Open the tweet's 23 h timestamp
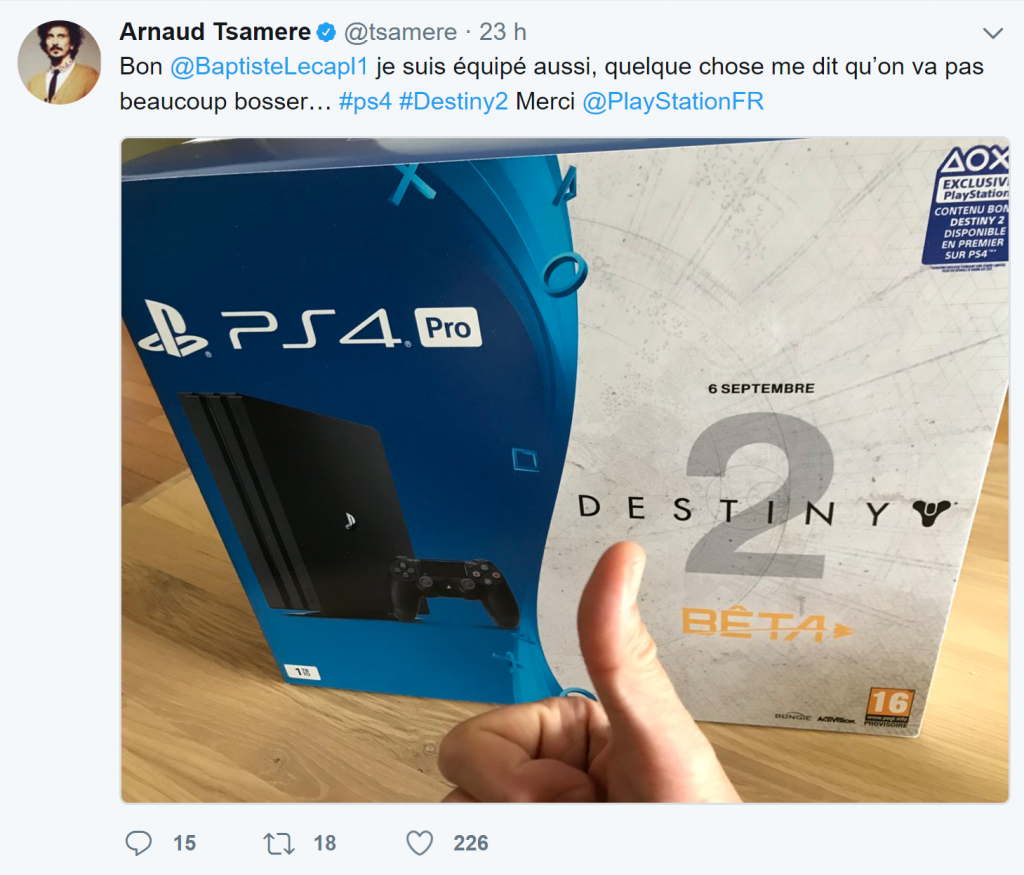This screenshot has height=875, width=1024. 503,32
